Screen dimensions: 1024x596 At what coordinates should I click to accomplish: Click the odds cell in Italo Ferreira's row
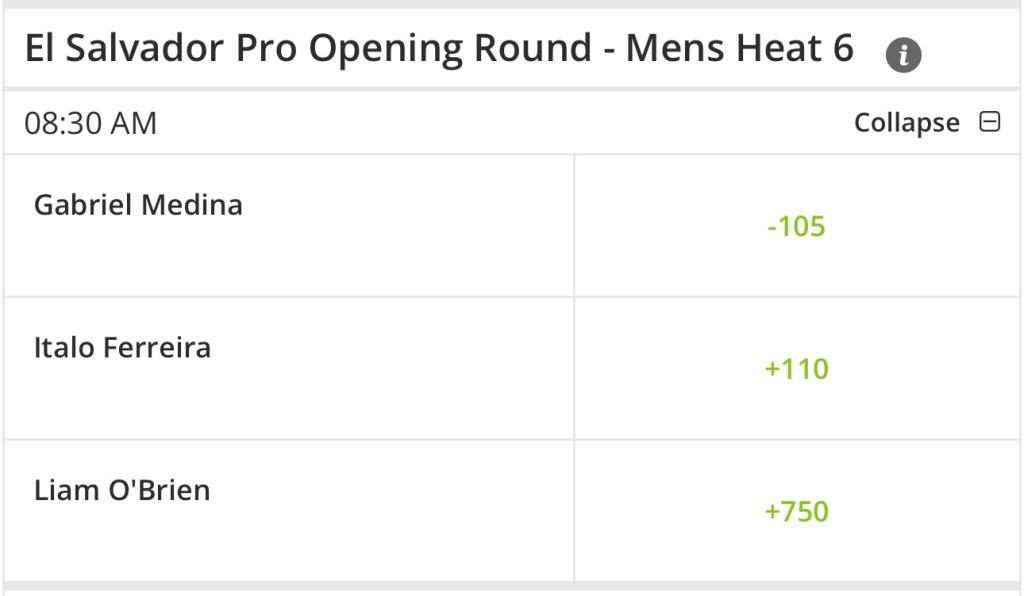coord(796,369)
